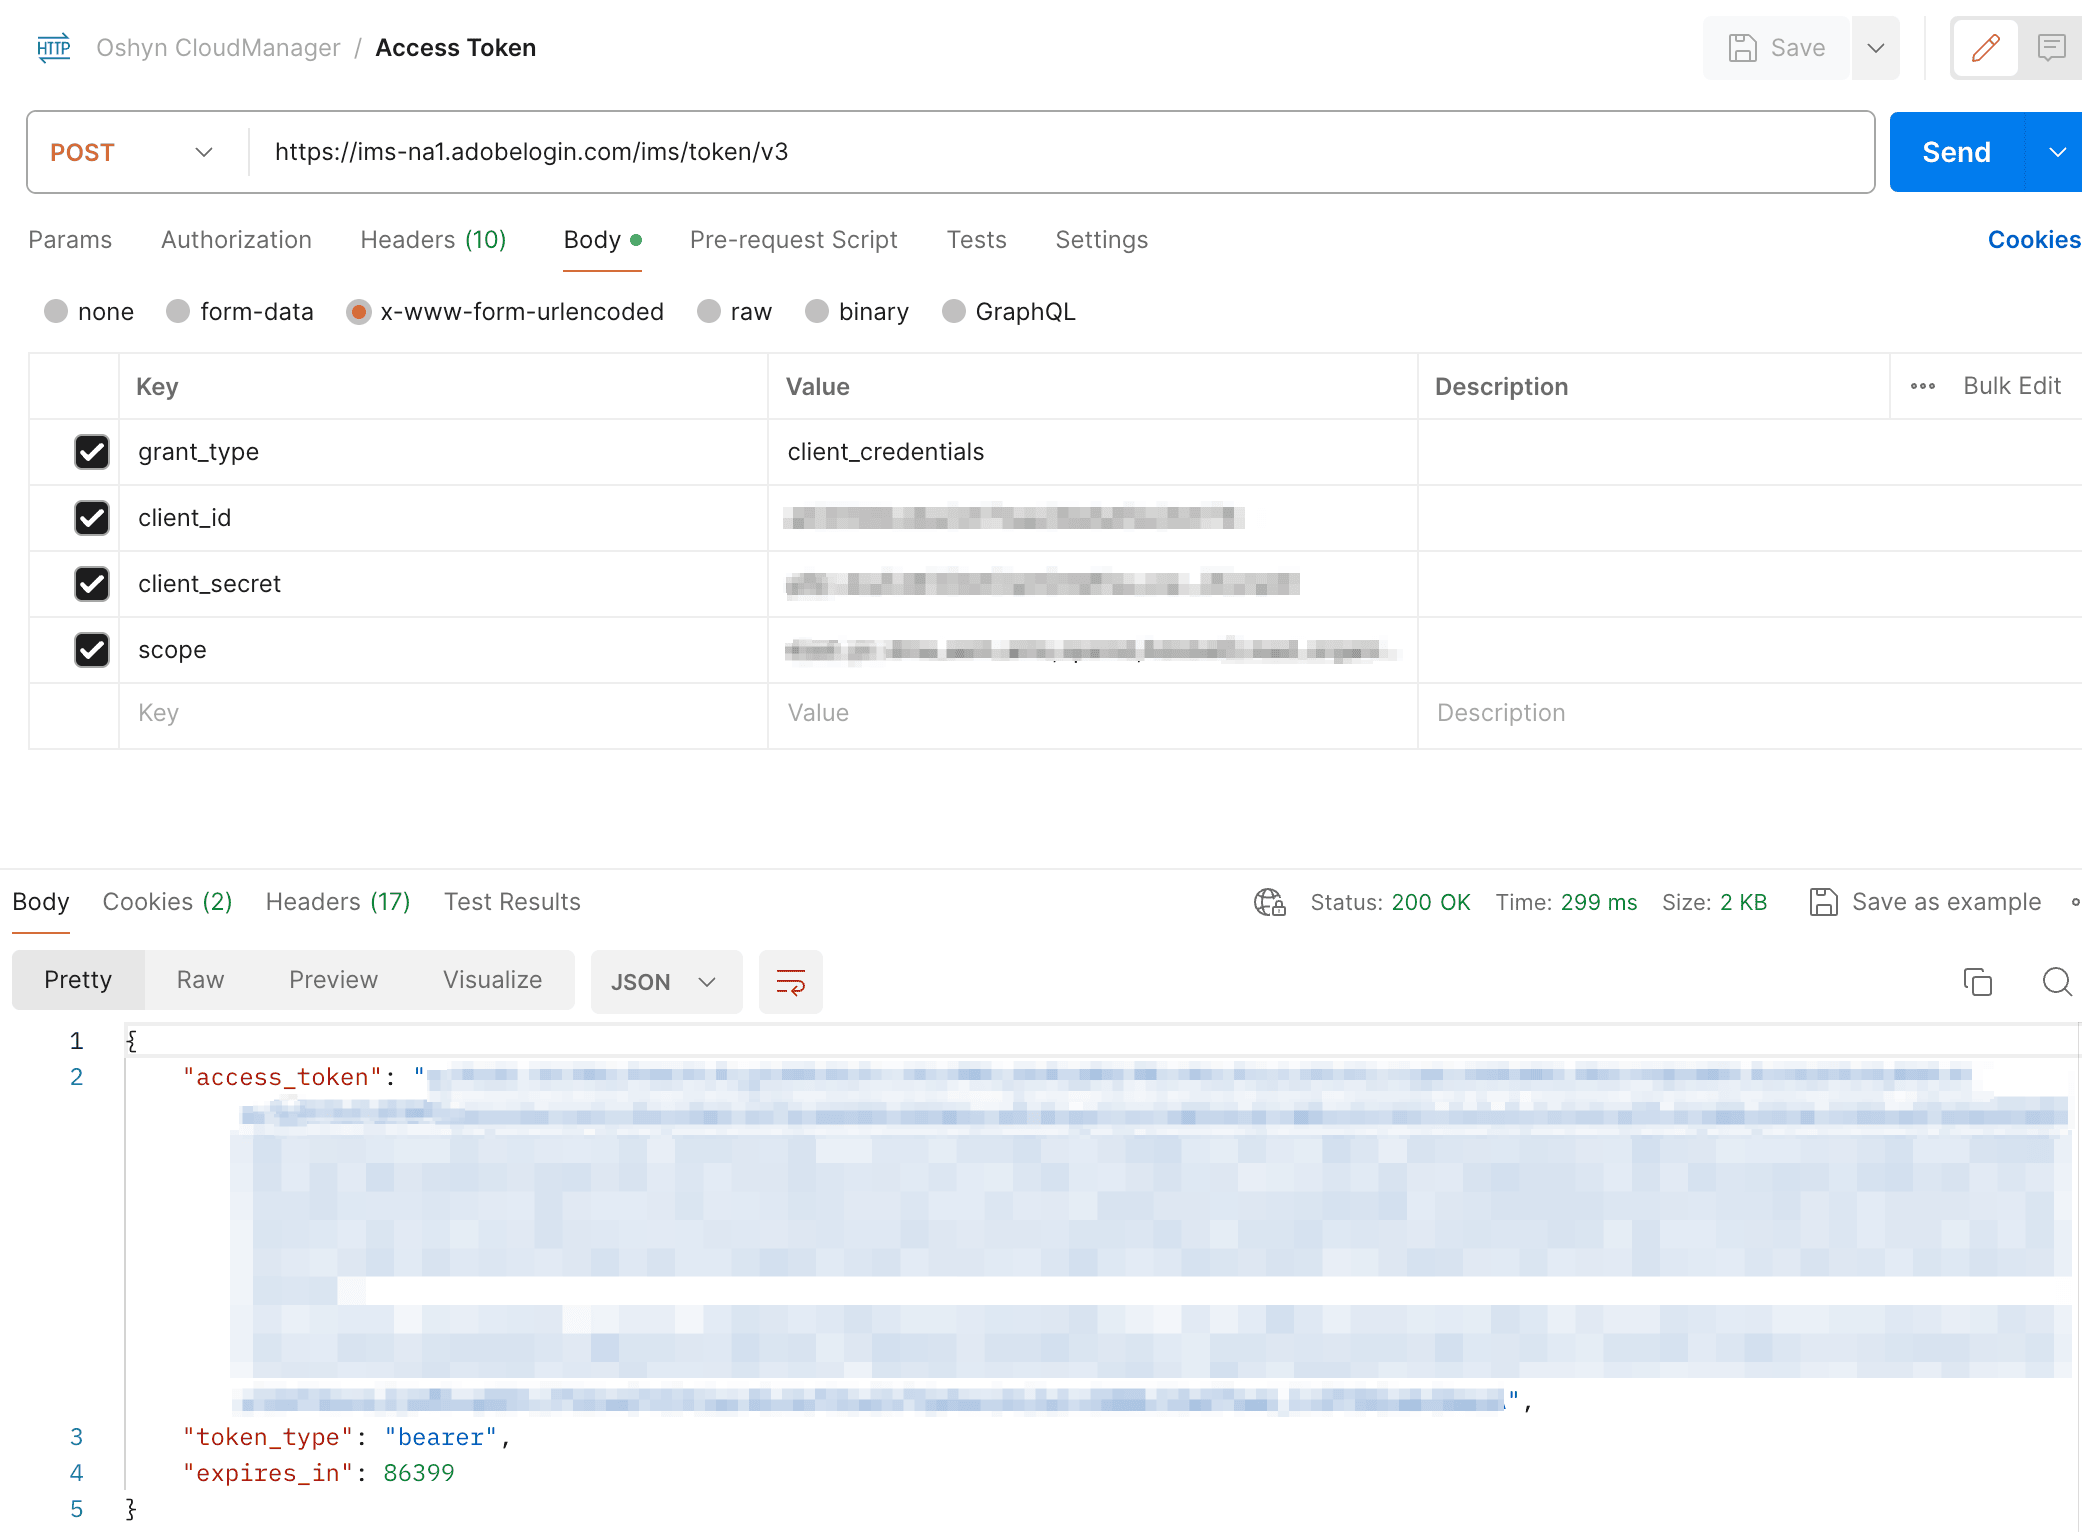Click the Save button
This screenshot has height=1532, width=2082.
coord(1777,47)
